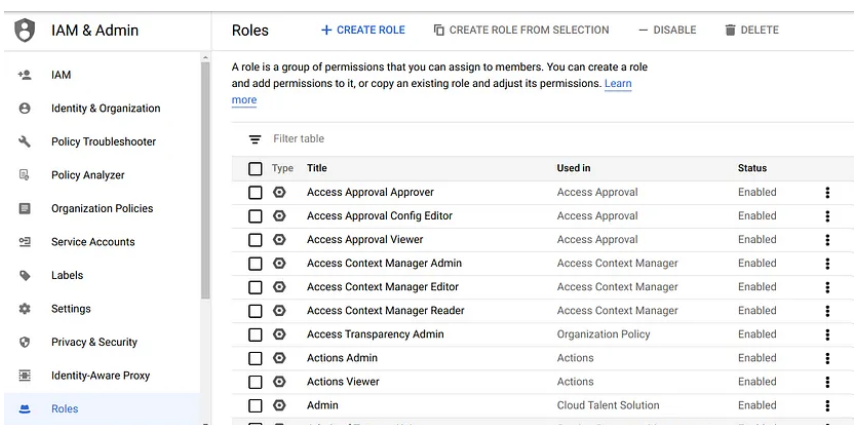Open the more actions menu for Access Approval Viewer
The image size is (861, 425).
tap(827, 240)
